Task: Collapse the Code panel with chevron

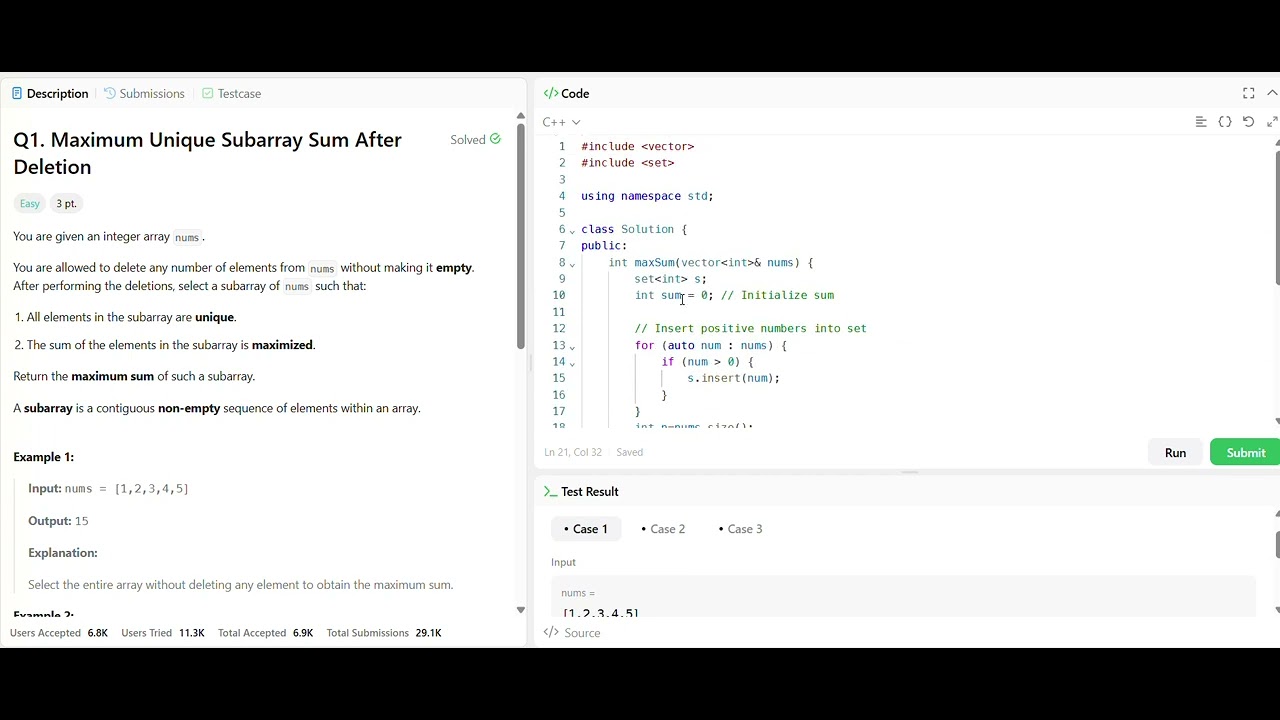Action: (x=1272, y=93)
